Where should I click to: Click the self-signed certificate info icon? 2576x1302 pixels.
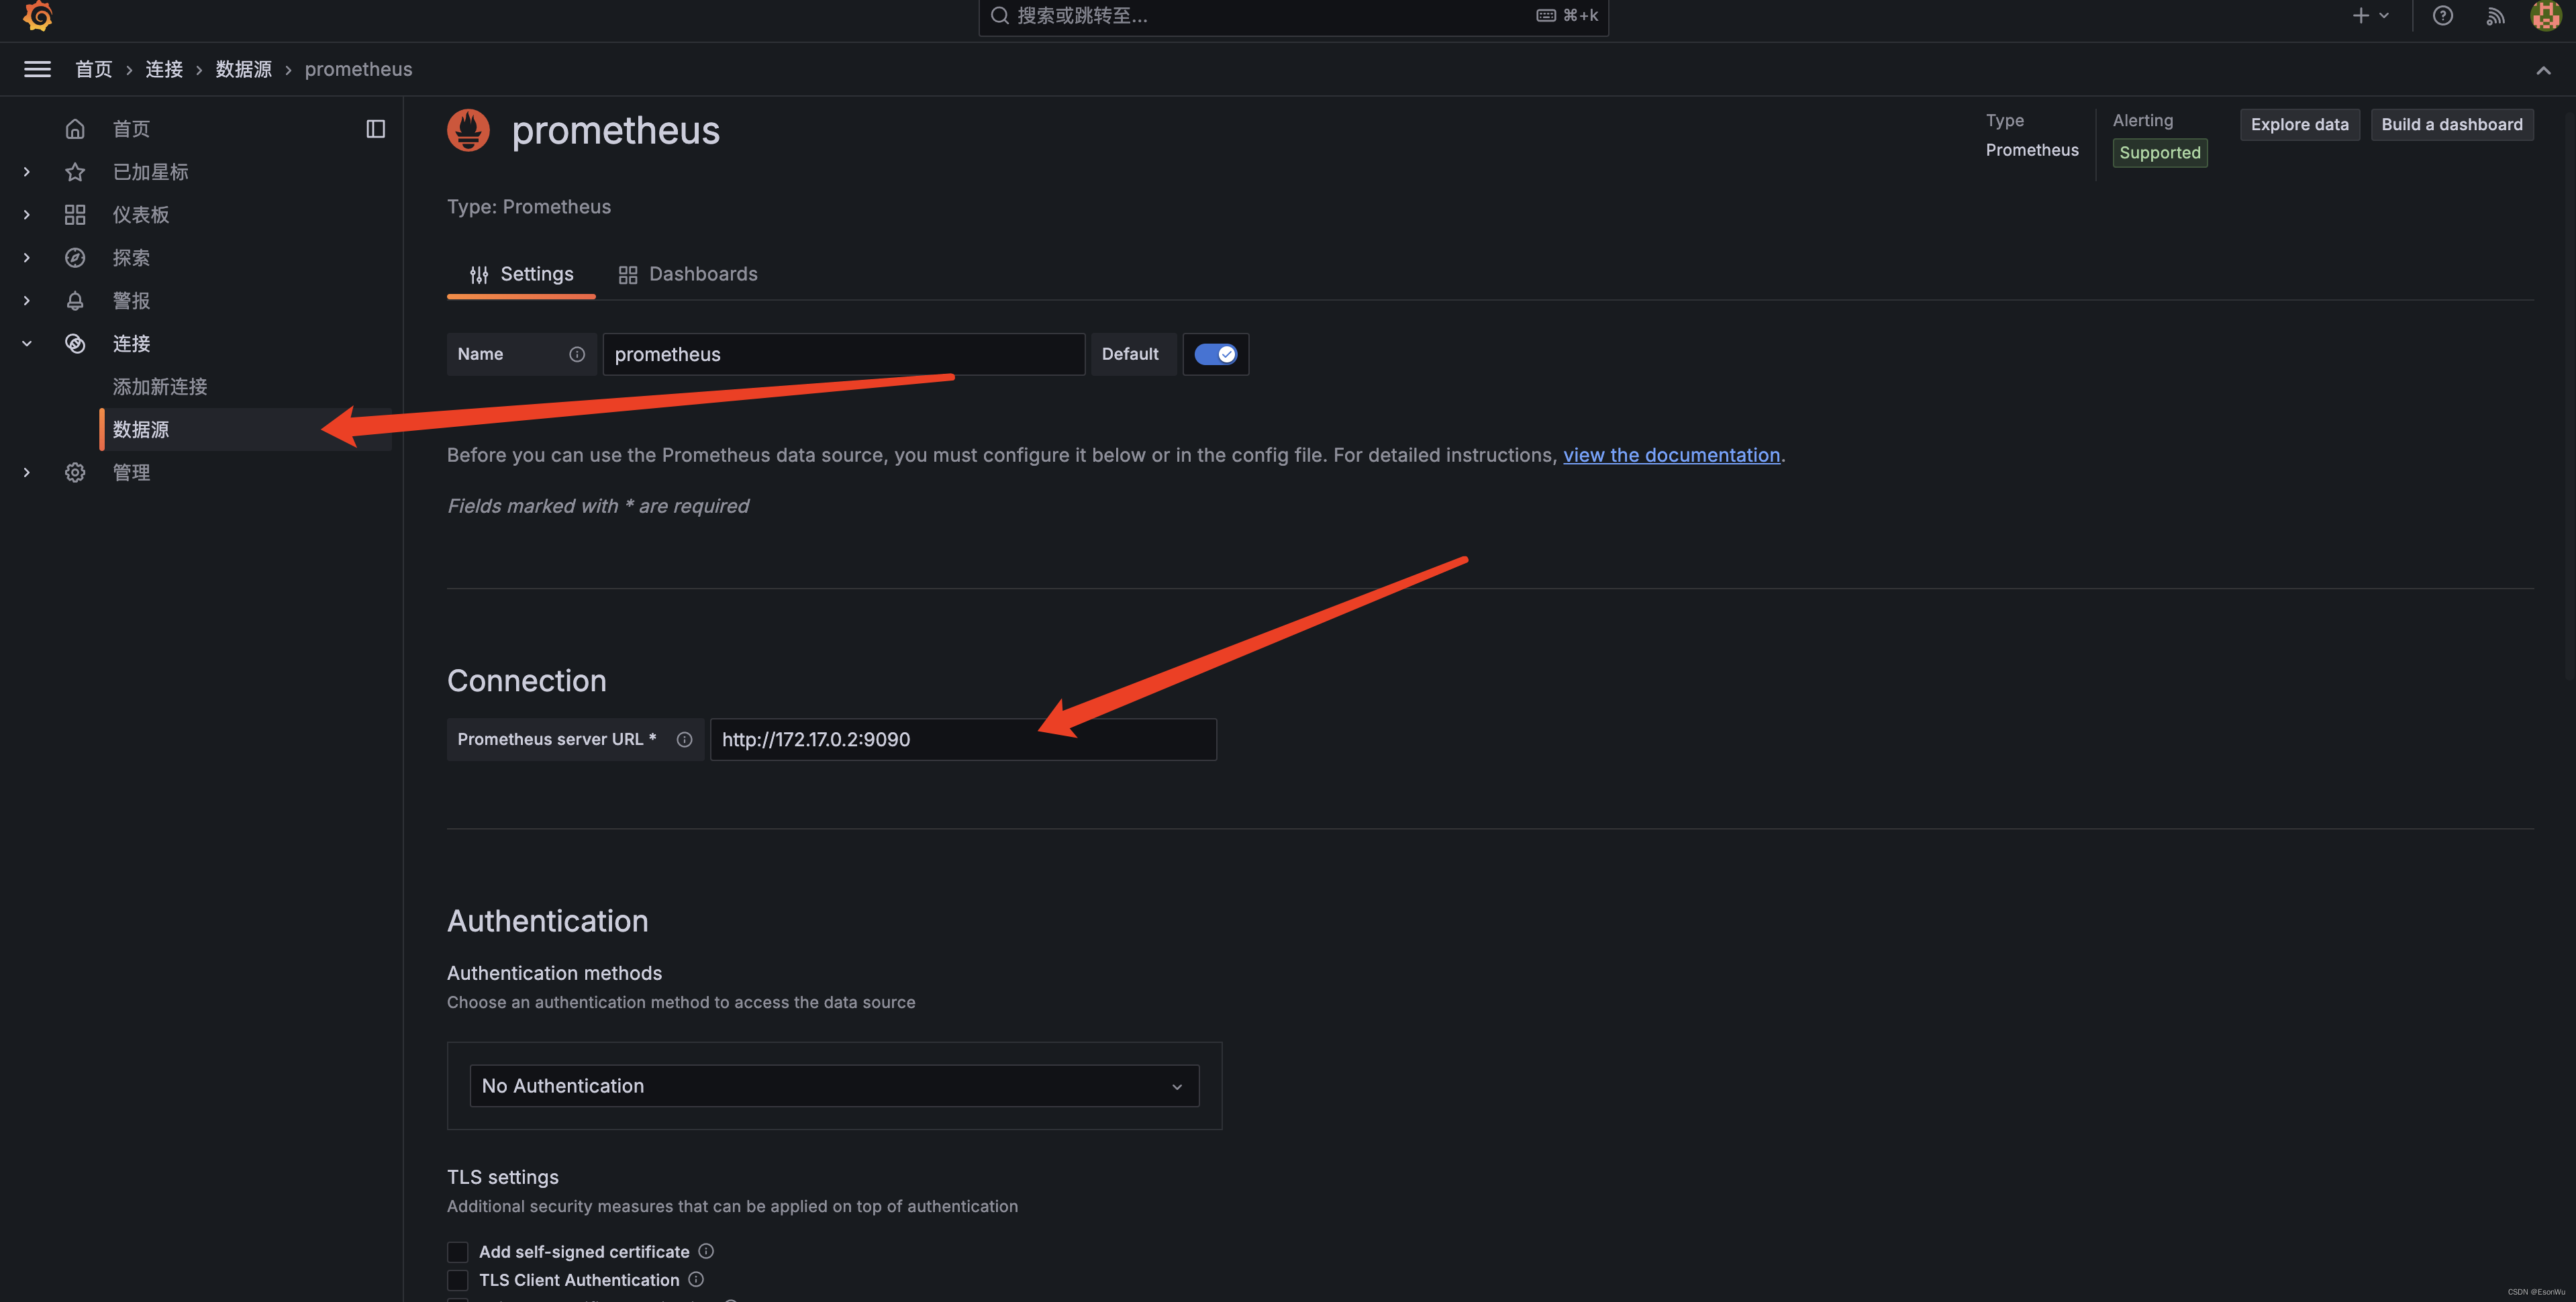pyautogui.click(x=706, y=1251)
